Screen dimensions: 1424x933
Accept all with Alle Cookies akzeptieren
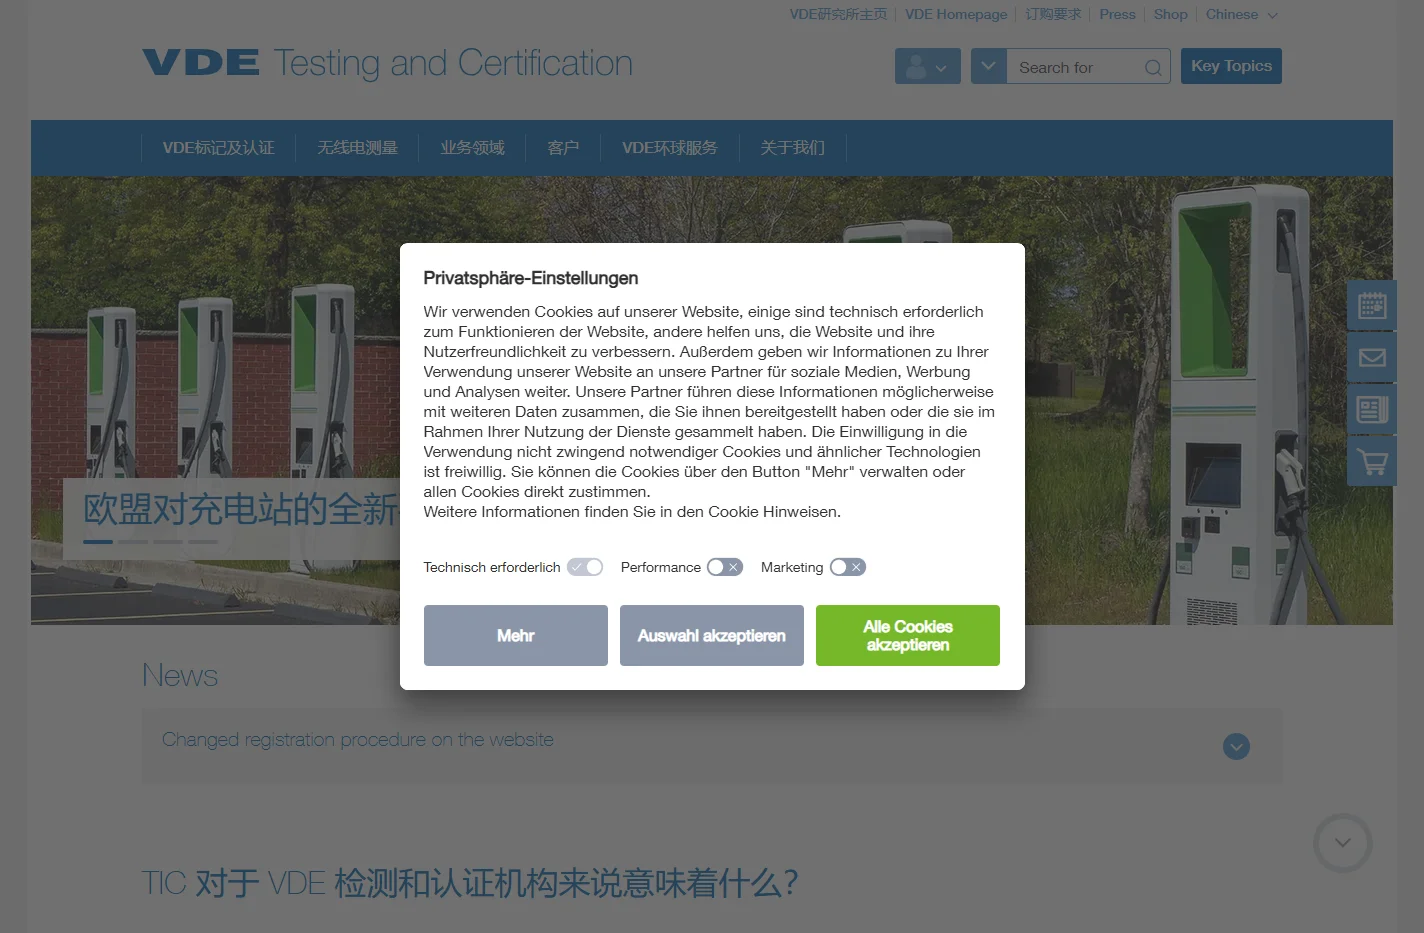tap(908, 635)
